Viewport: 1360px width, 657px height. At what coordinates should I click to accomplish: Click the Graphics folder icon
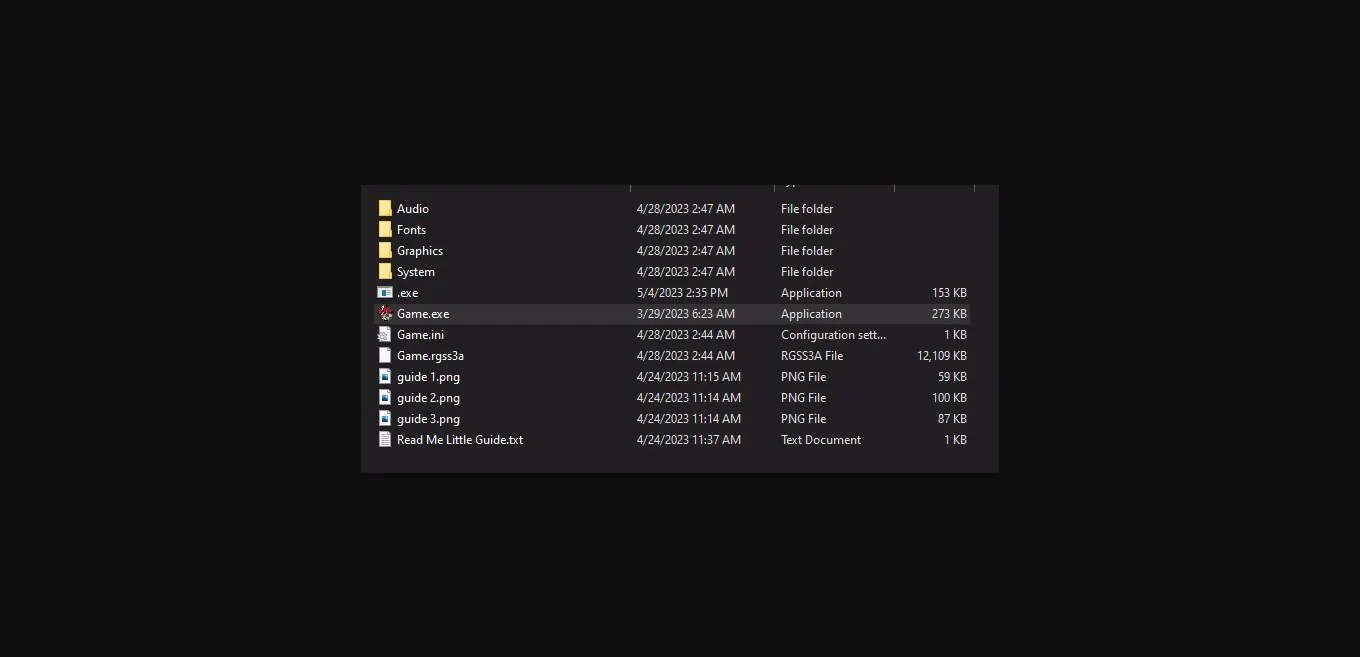(385, 251)
